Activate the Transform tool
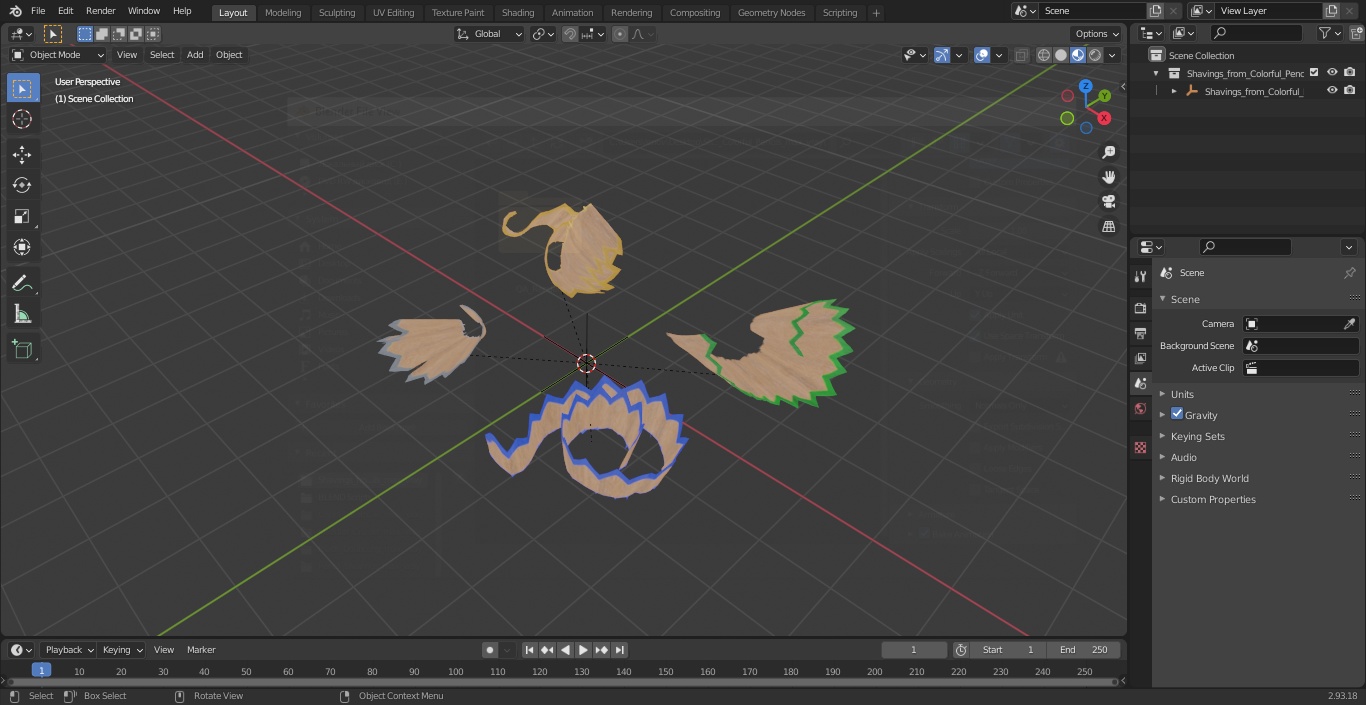The height and width of the screenshot is (705, 1366). tap(22, 247)
